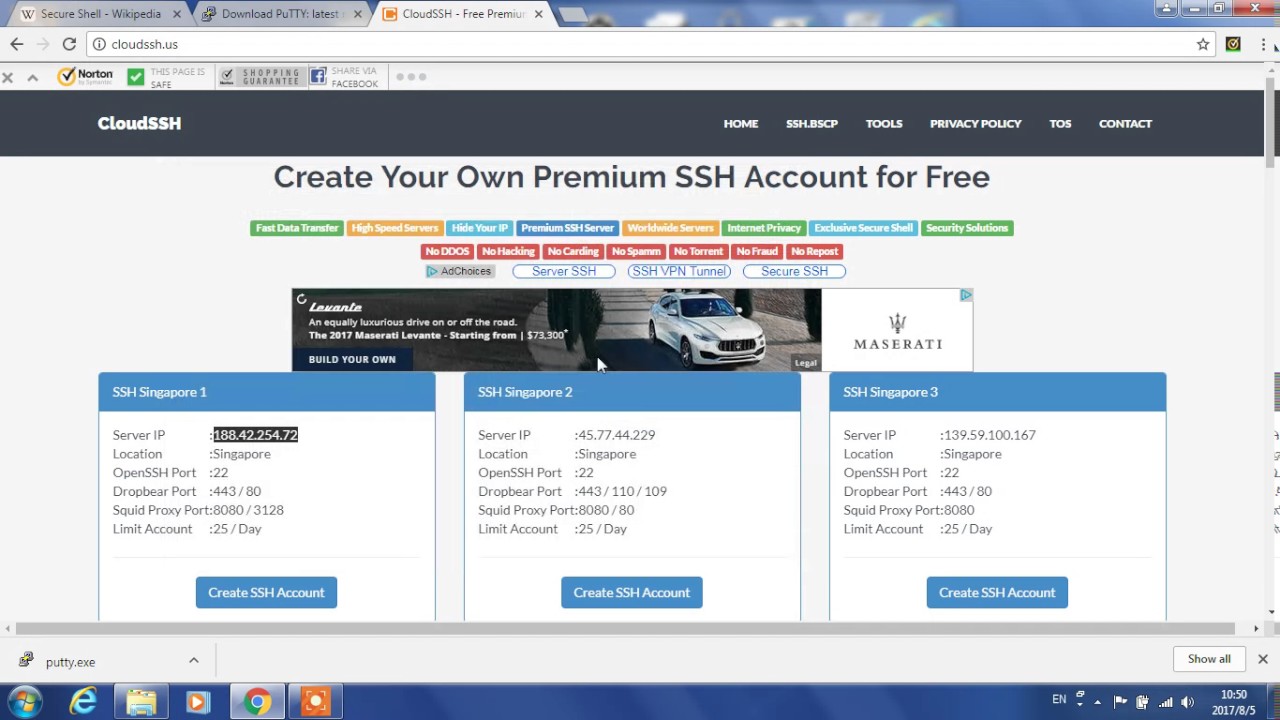Image resolution: width=1280 pixels, height=720 pixels.
Task: Open Chrome taskbar icon
Action: click(257, 702)
